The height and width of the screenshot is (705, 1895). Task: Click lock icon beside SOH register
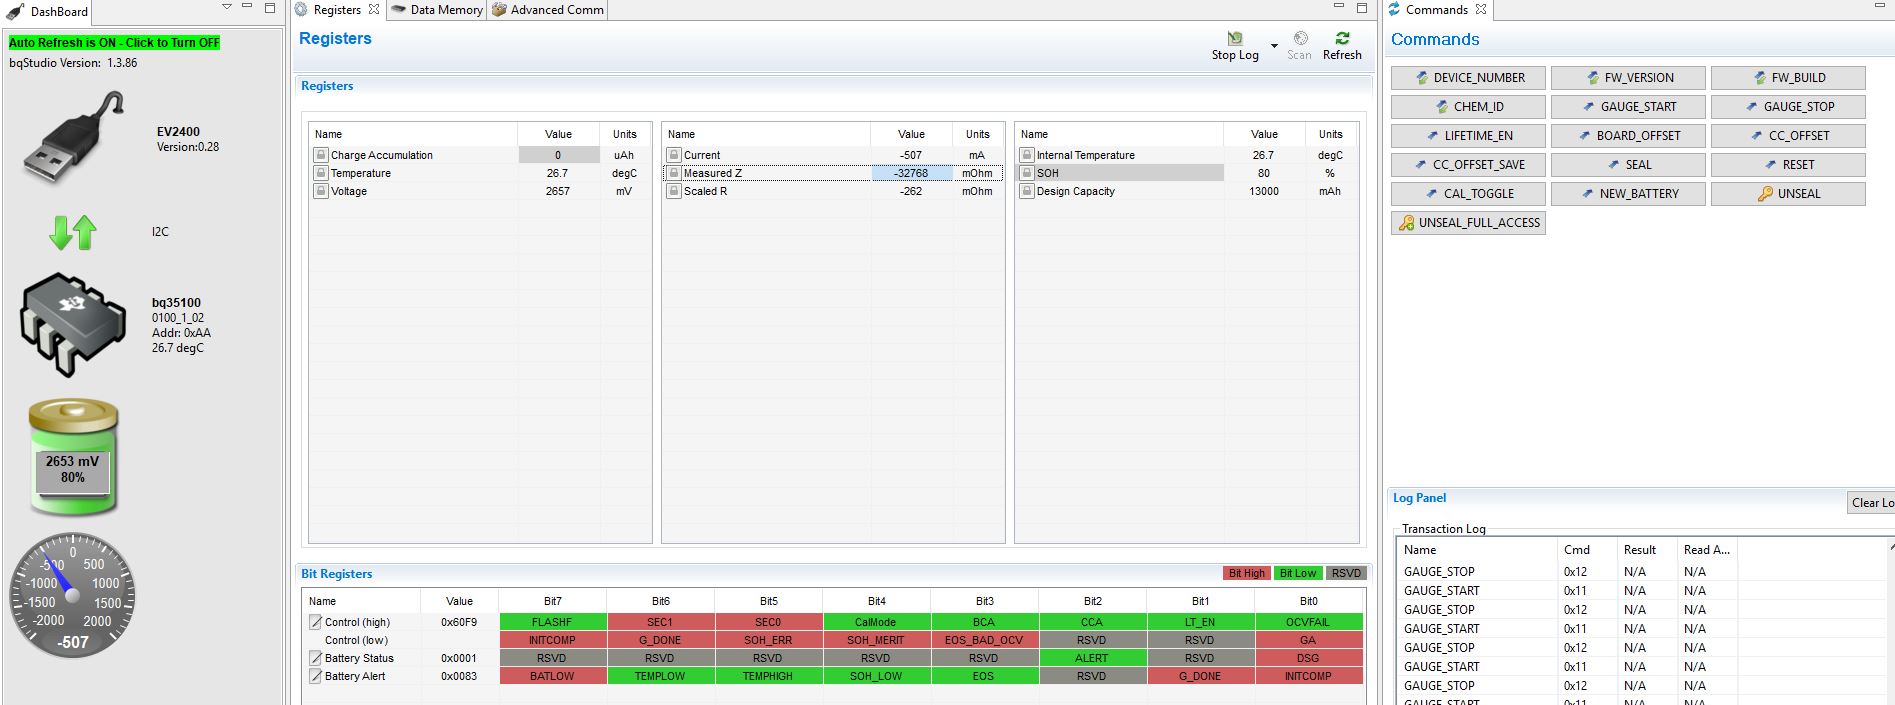1027,173
